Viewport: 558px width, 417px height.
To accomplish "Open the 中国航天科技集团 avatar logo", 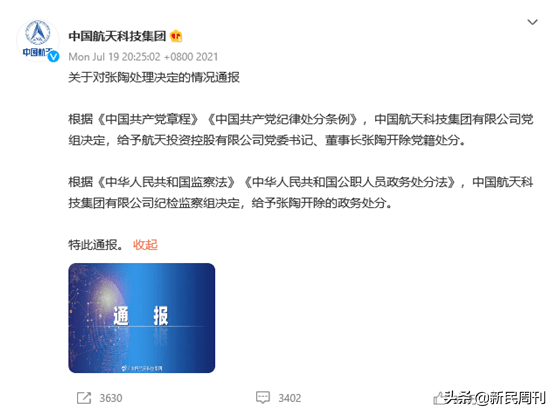I will coord(38,40).
